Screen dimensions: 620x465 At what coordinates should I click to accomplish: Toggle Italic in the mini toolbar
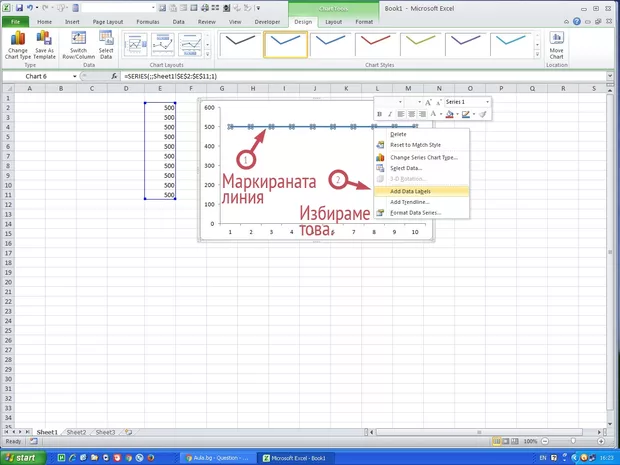point(391,115)
